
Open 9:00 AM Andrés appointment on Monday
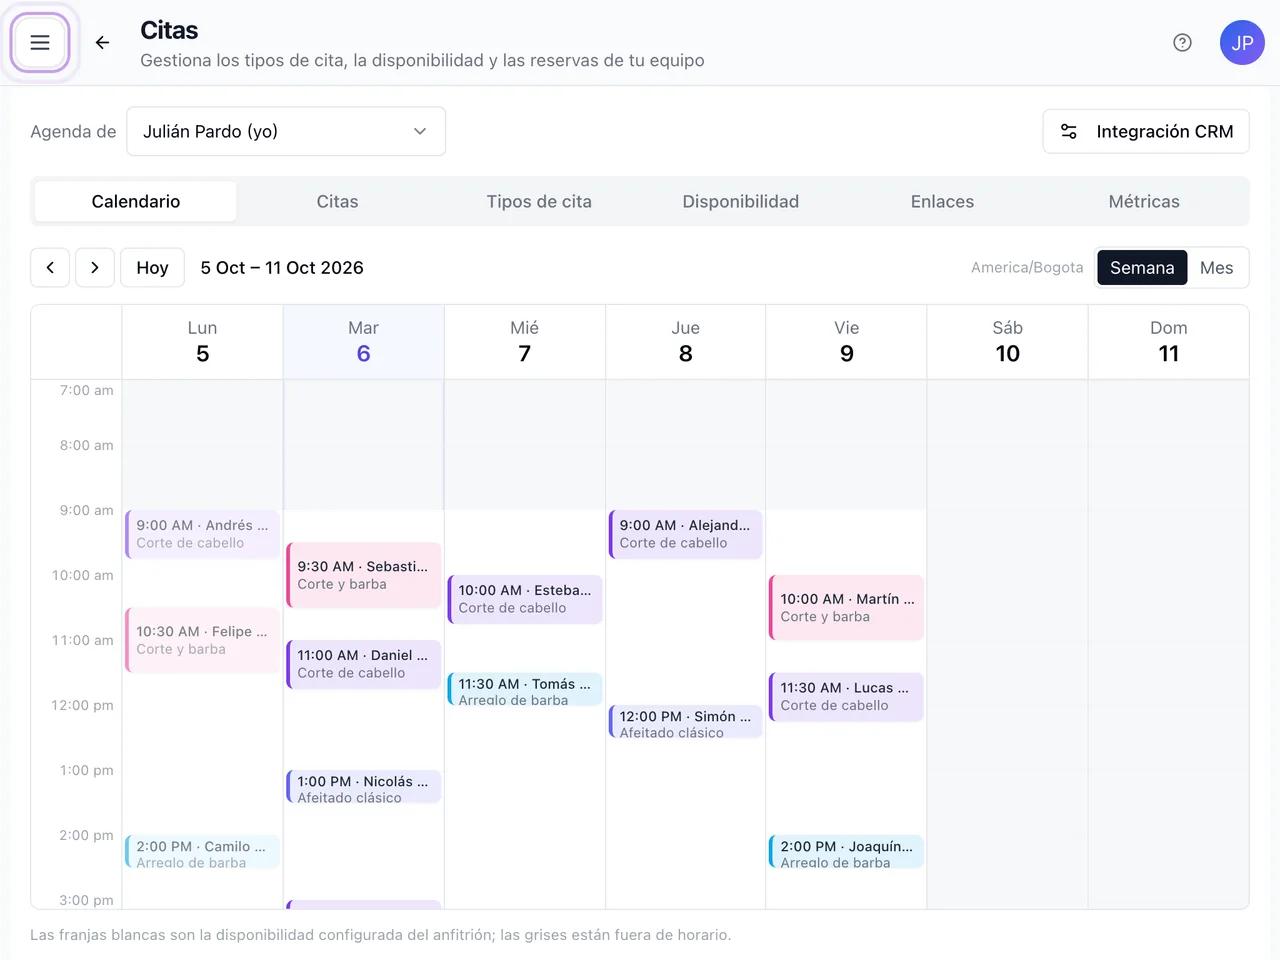tap(203, 534)
